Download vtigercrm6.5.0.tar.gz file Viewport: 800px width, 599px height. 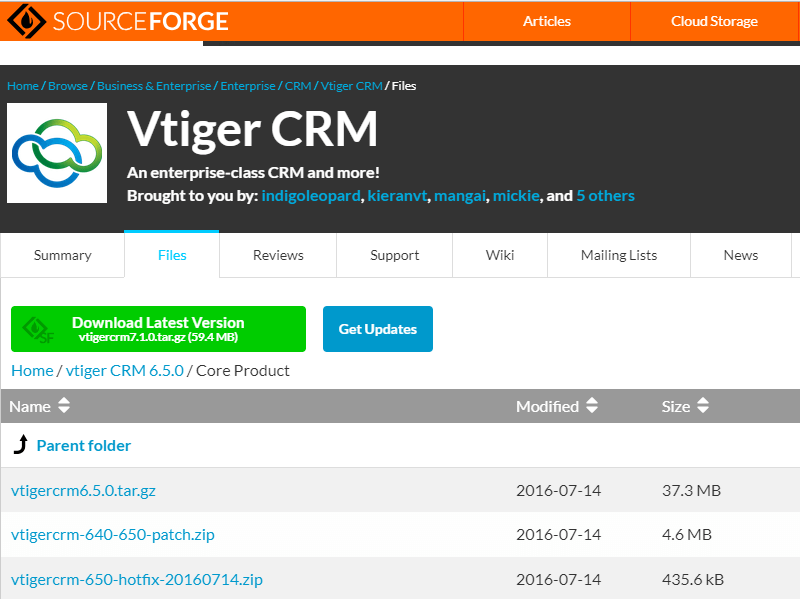pyautogui.click(x=83, y=491)
